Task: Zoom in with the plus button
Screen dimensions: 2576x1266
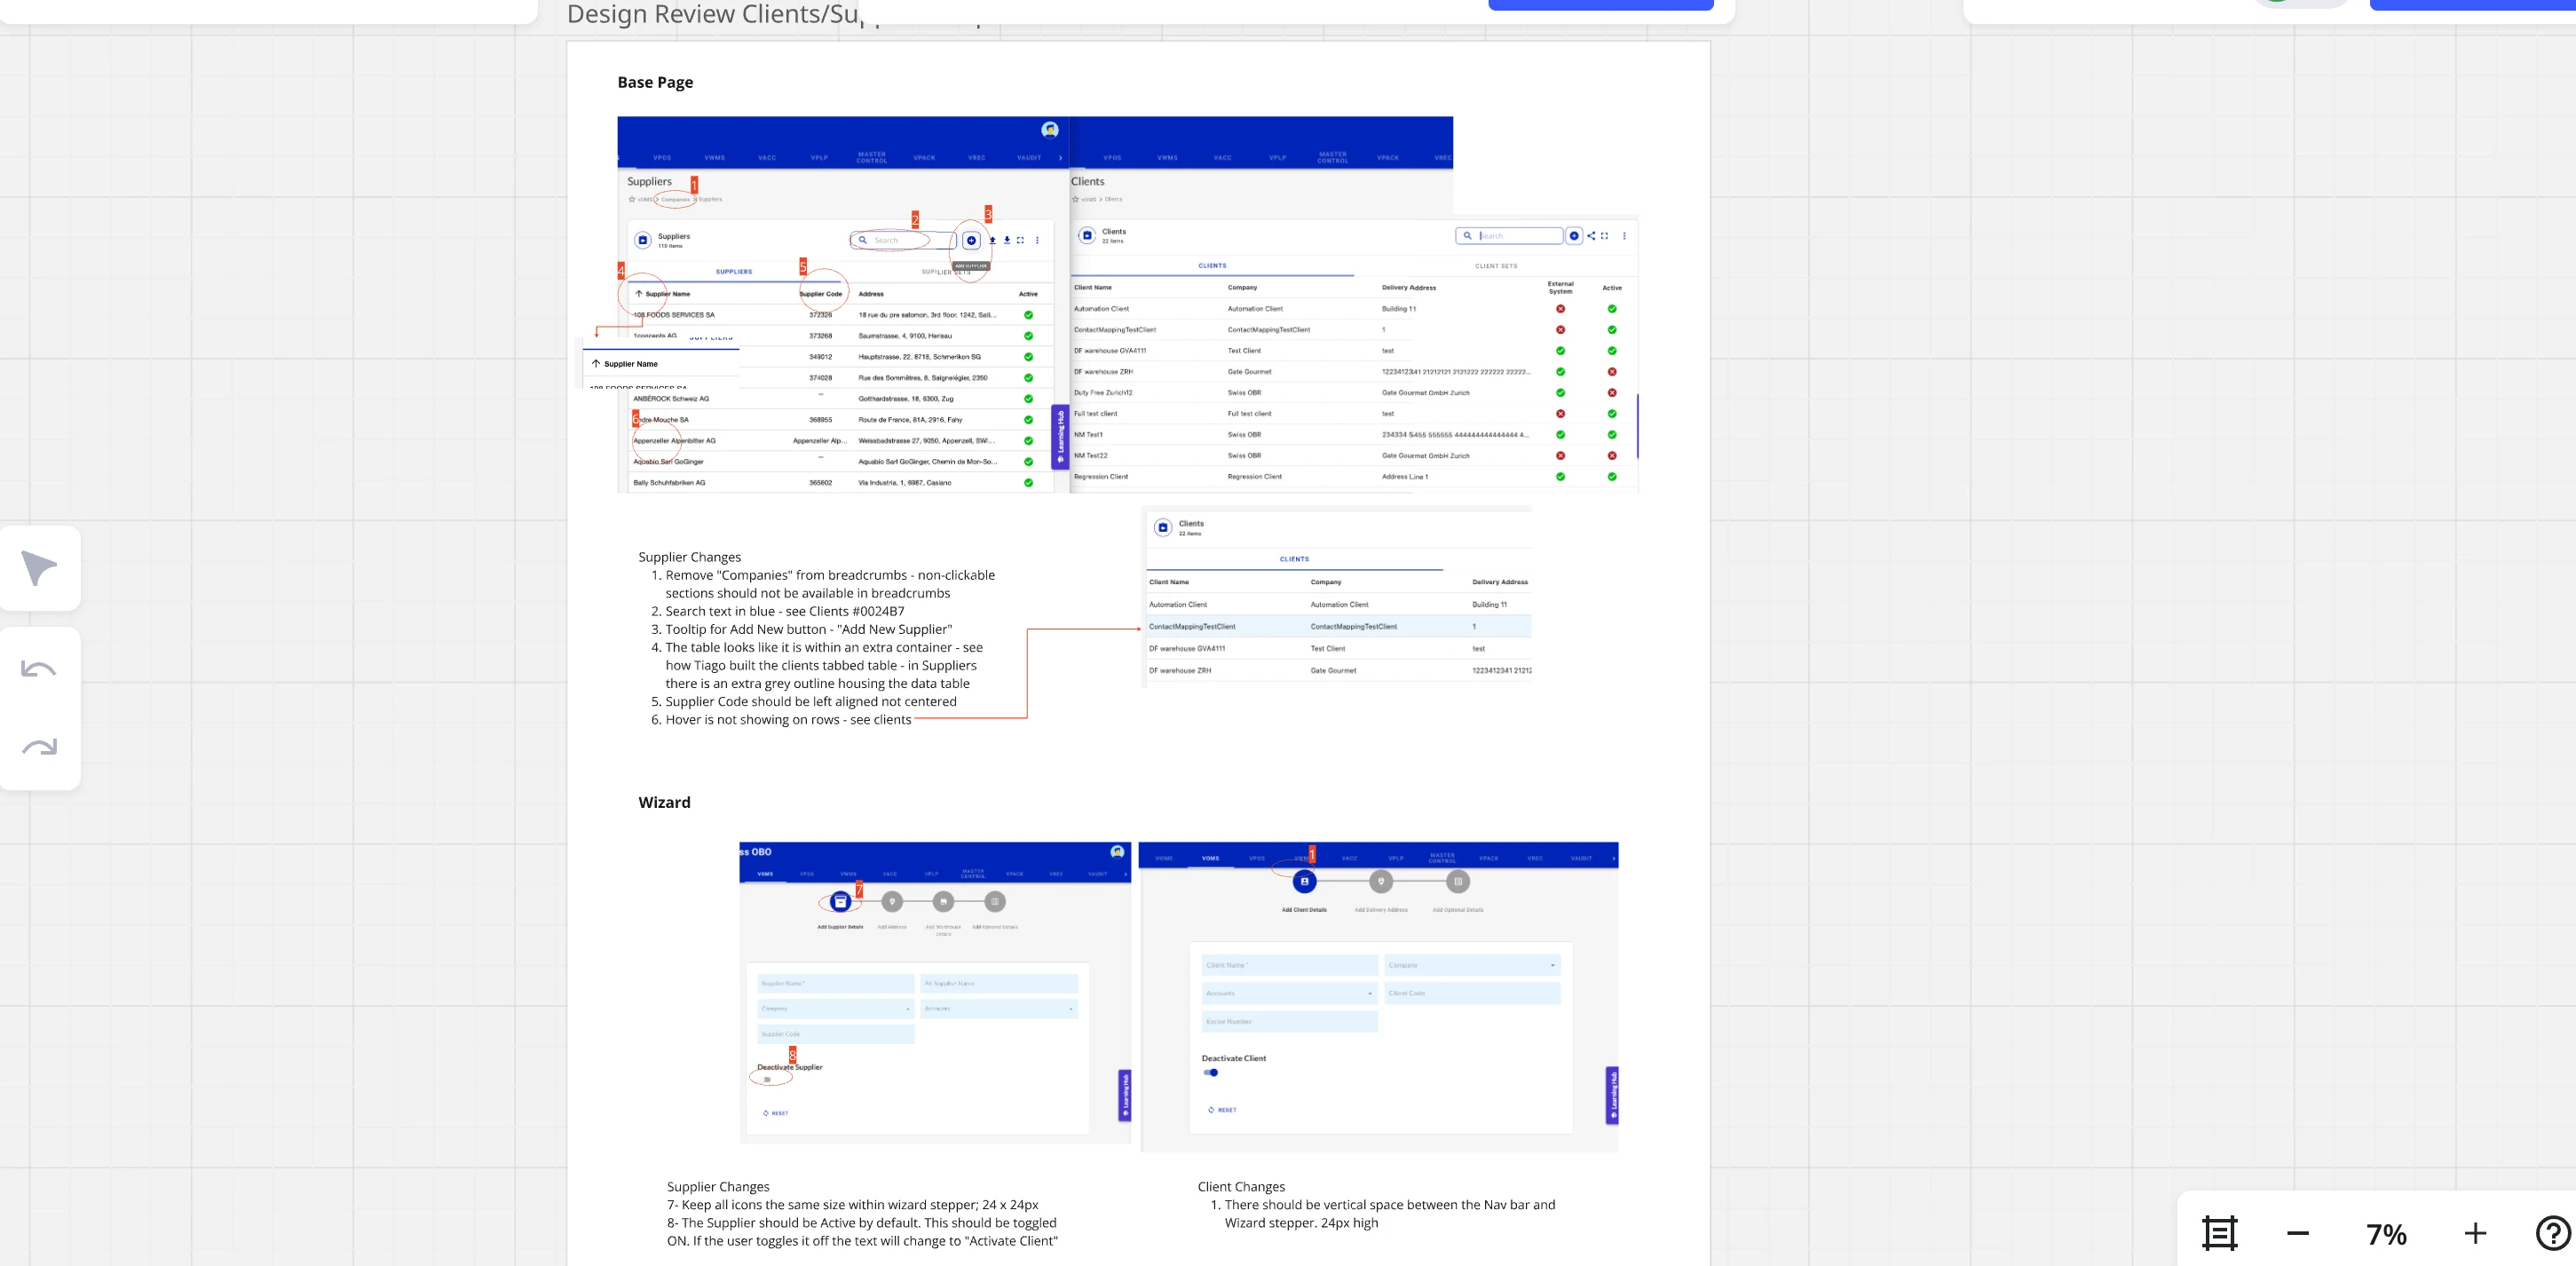Action: tap(2475, 1233)
